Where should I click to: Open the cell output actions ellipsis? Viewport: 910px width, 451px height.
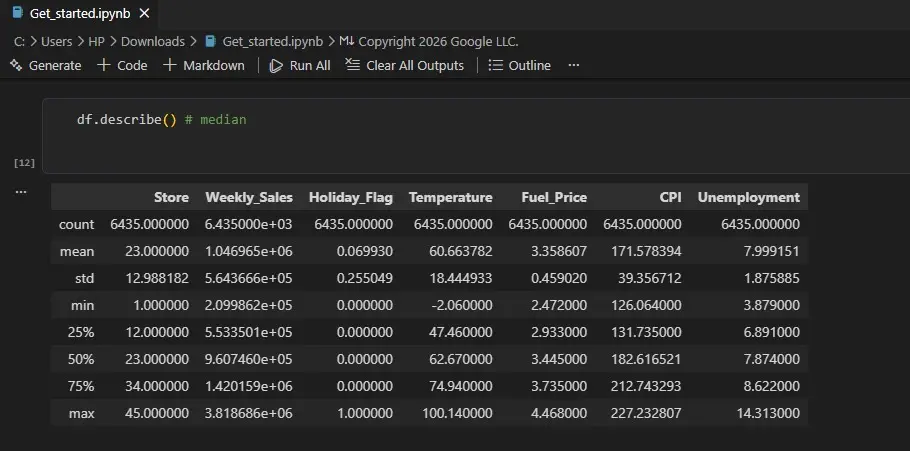pos(21,192)
